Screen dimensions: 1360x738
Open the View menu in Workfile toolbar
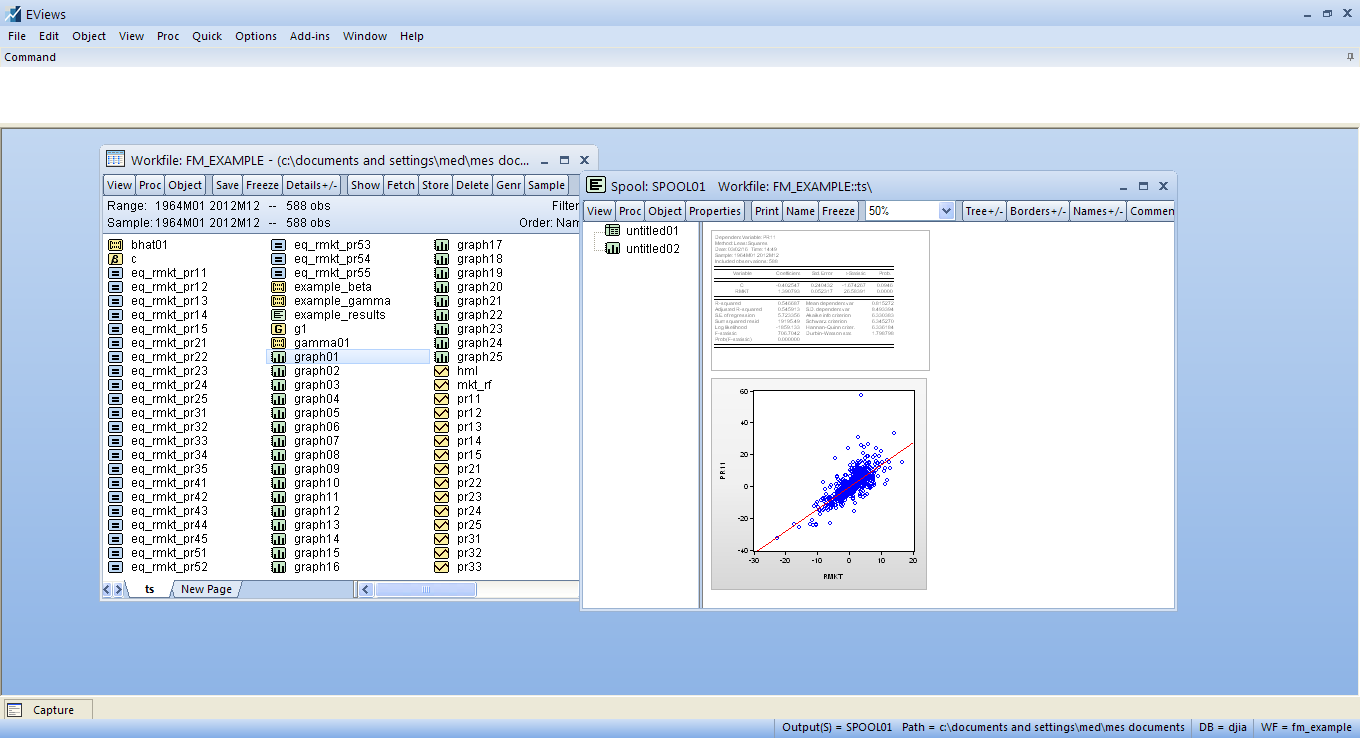click(119, 185)
